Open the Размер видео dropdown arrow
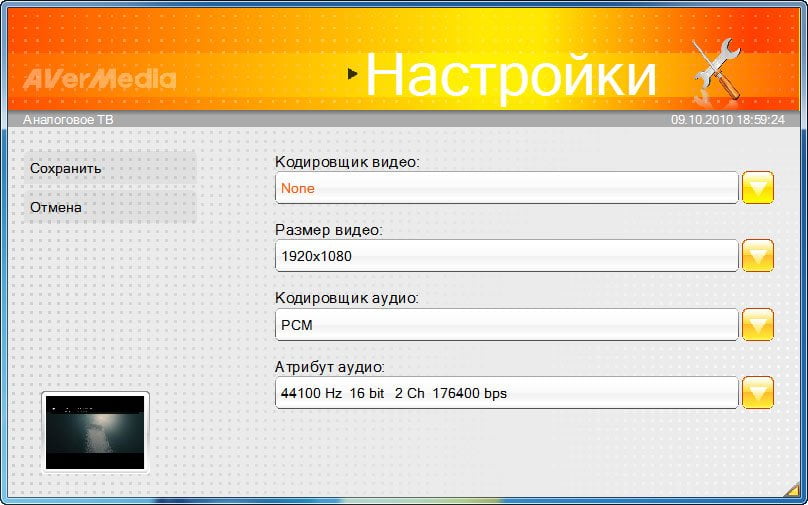 coord(758,256)
